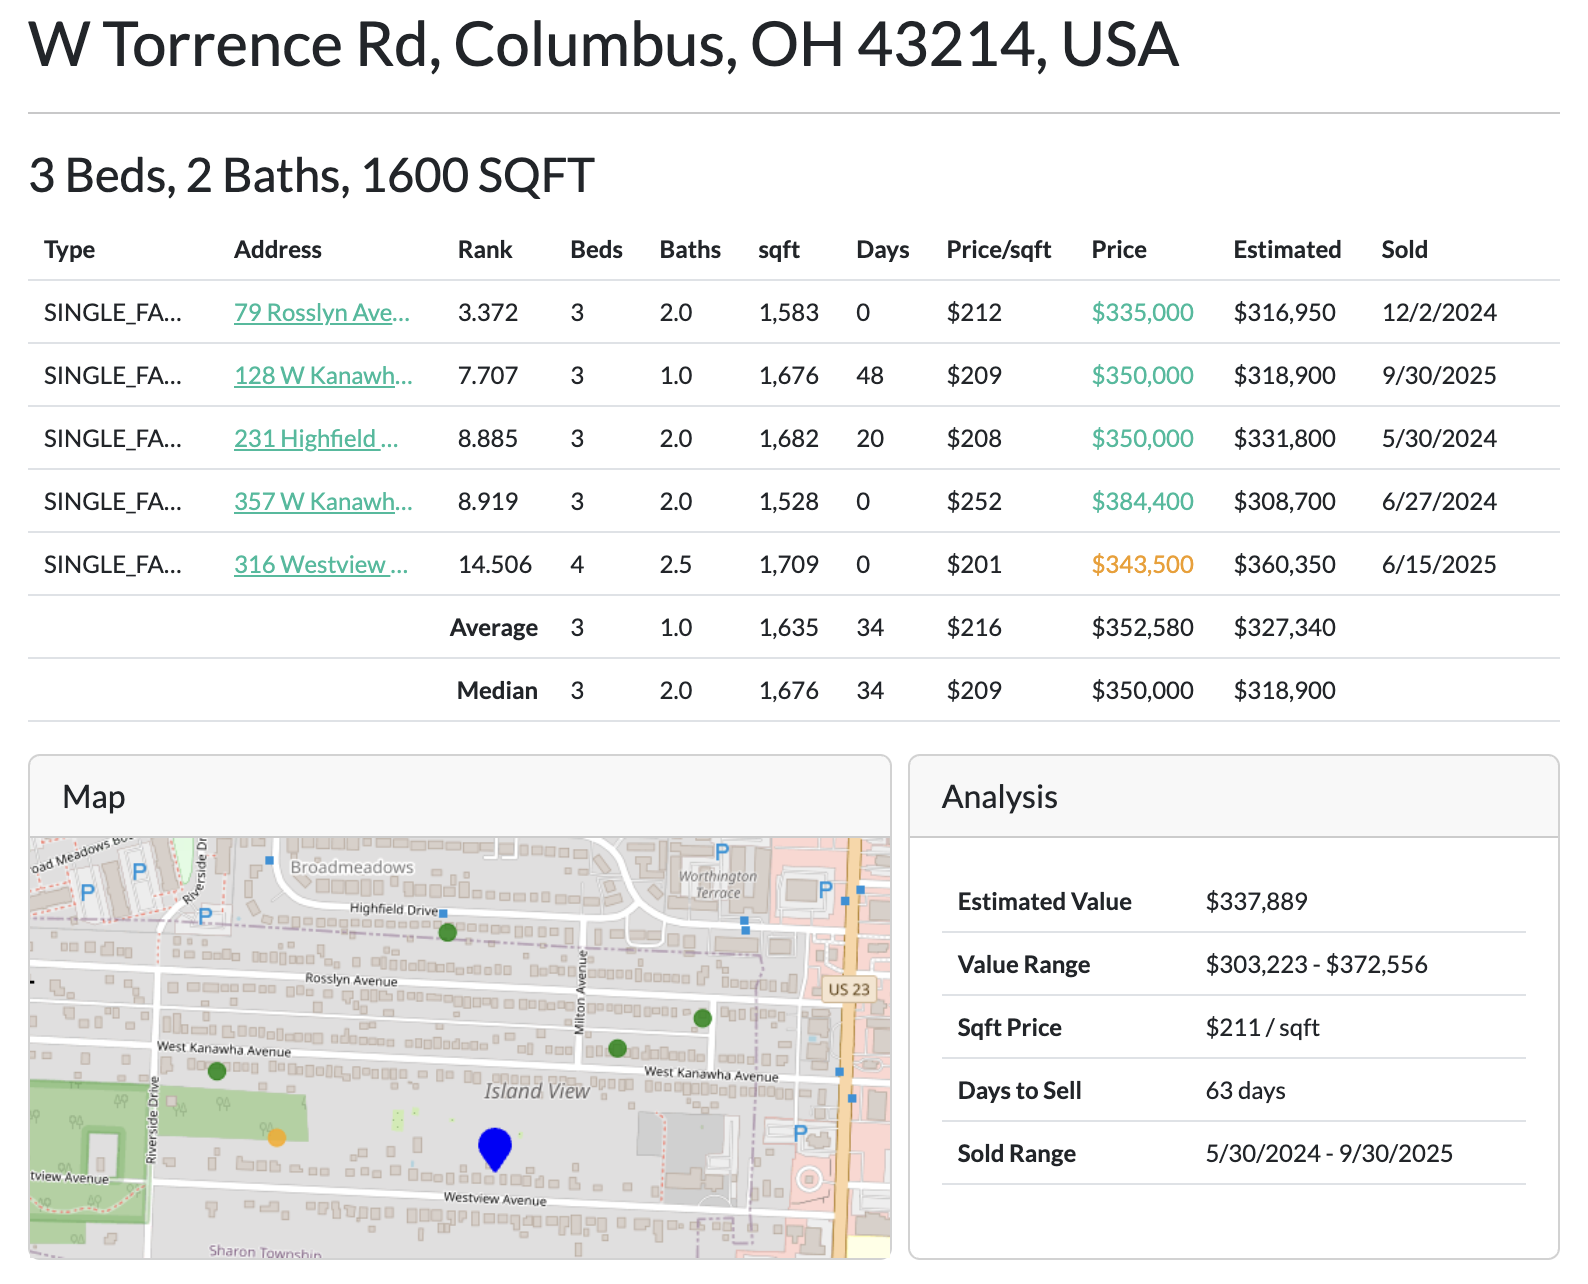Click the Type column header

(x=69, y=249)
